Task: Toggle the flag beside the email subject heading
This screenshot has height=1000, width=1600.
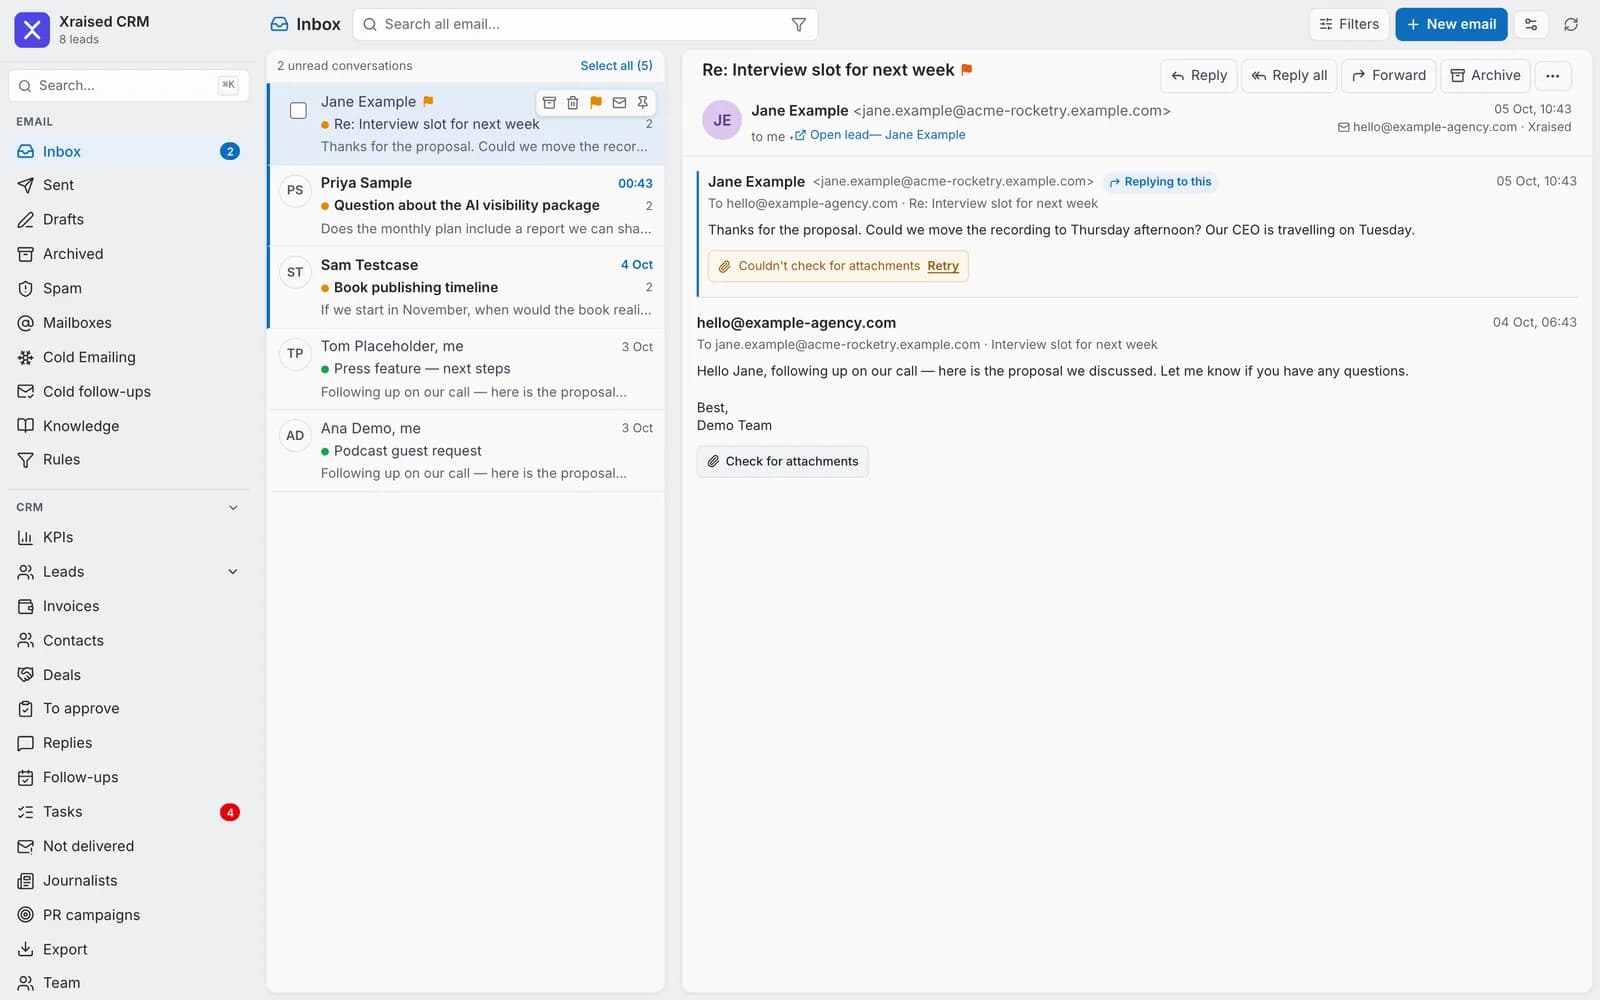Action: pos(966,70)
